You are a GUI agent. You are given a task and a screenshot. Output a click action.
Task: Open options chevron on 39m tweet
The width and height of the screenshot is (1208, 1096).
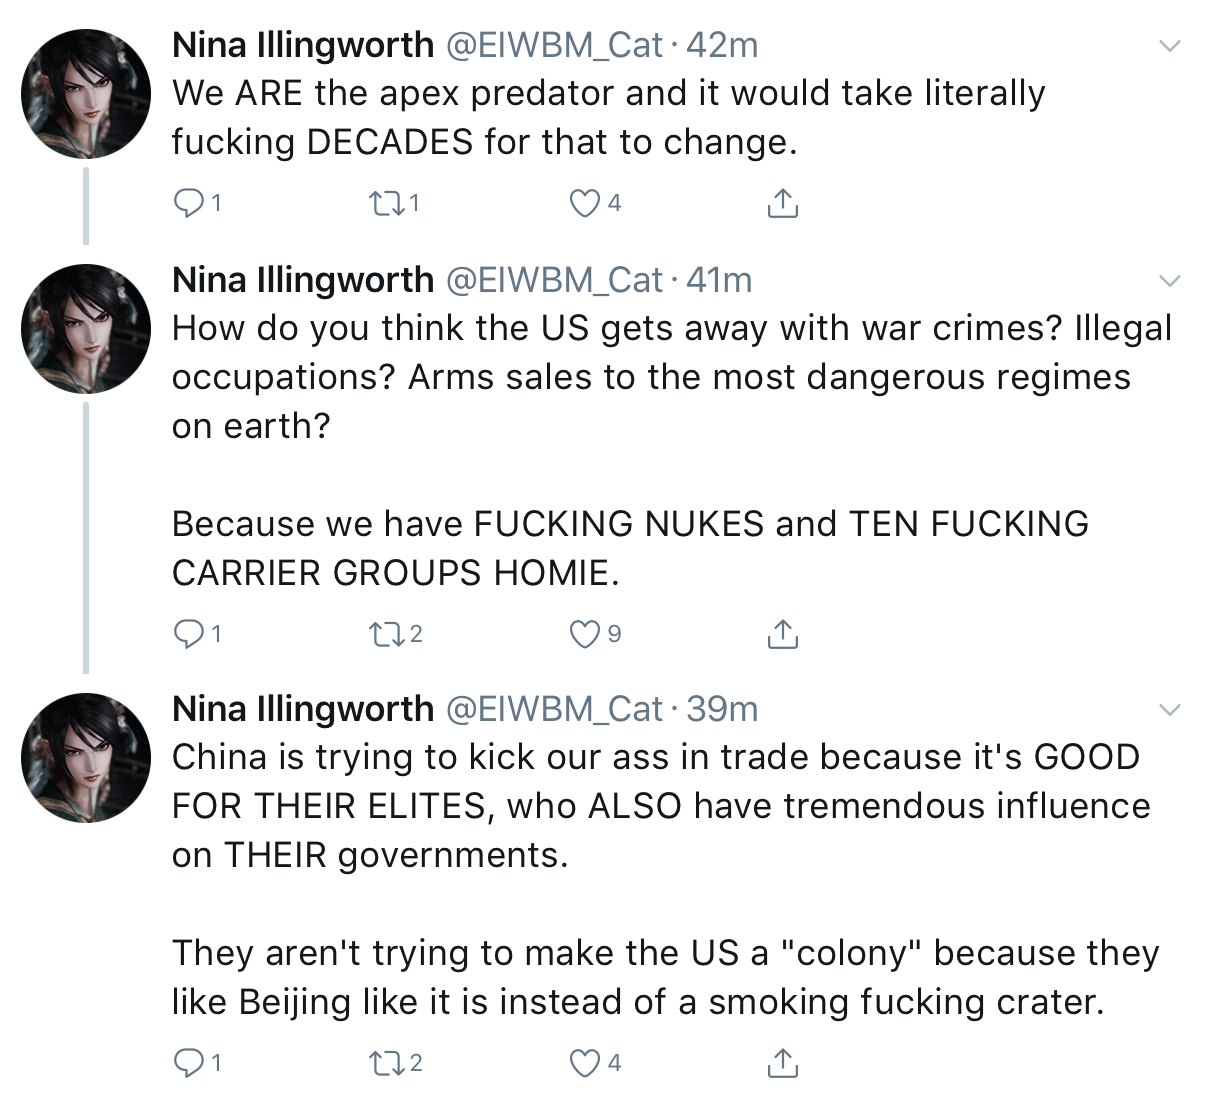pos(1169,710)
